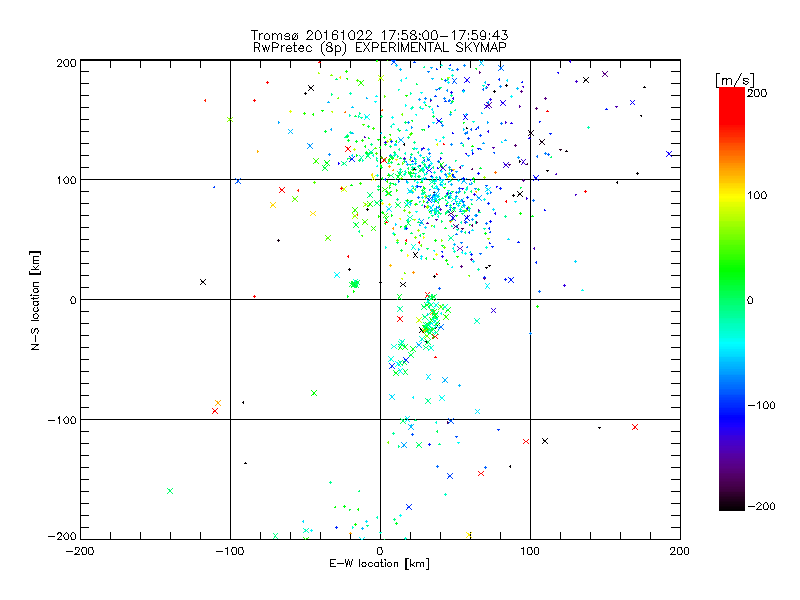Click the x-axis tick label '-100'
This screenshot has width=800, height=600.
[230, 551]
